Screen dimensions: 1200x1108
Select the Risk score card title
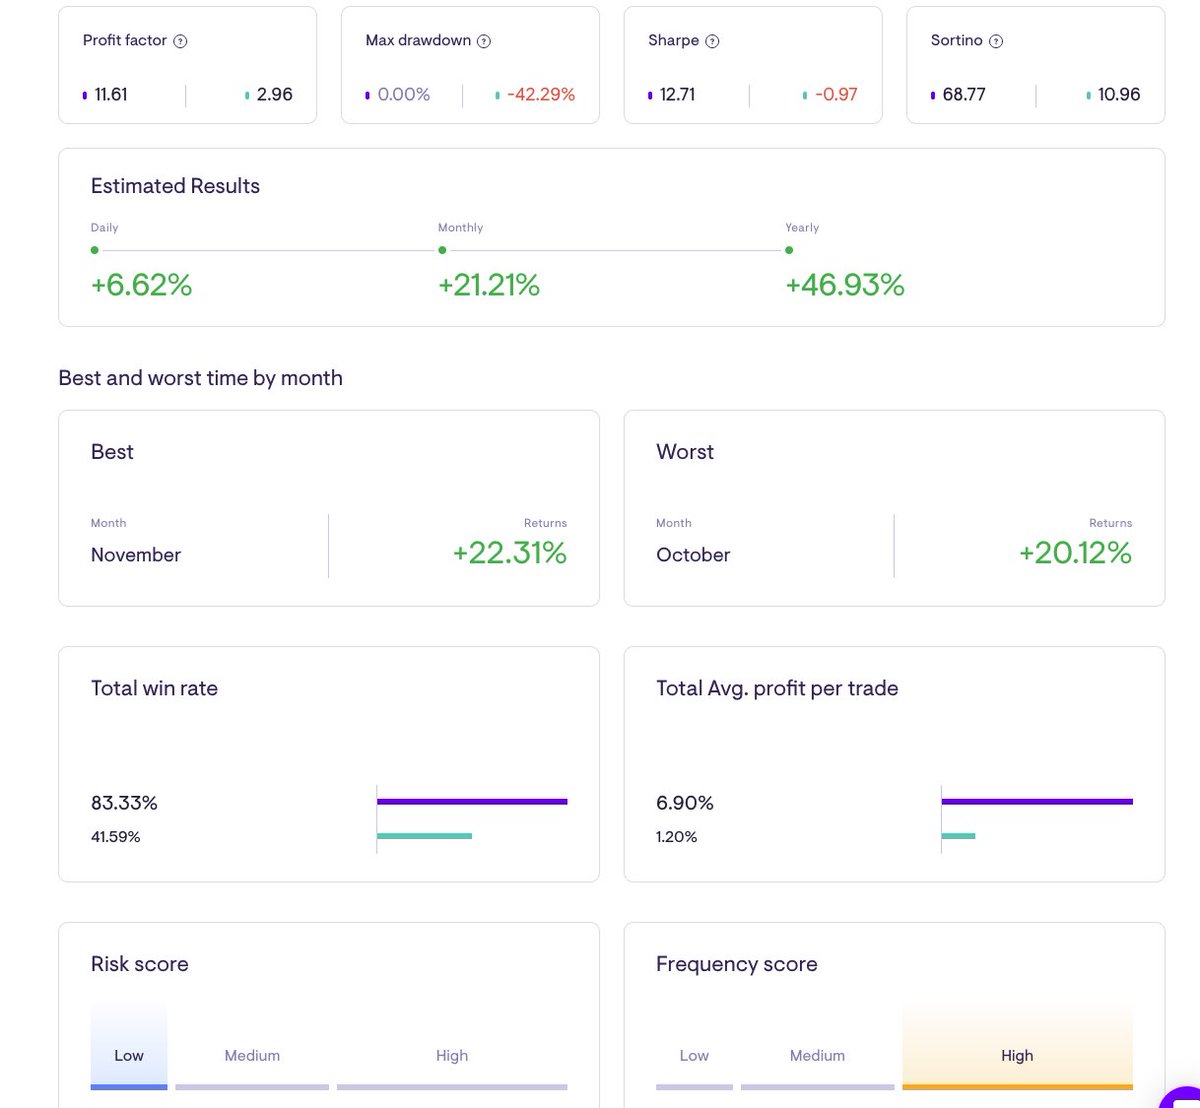139,964
